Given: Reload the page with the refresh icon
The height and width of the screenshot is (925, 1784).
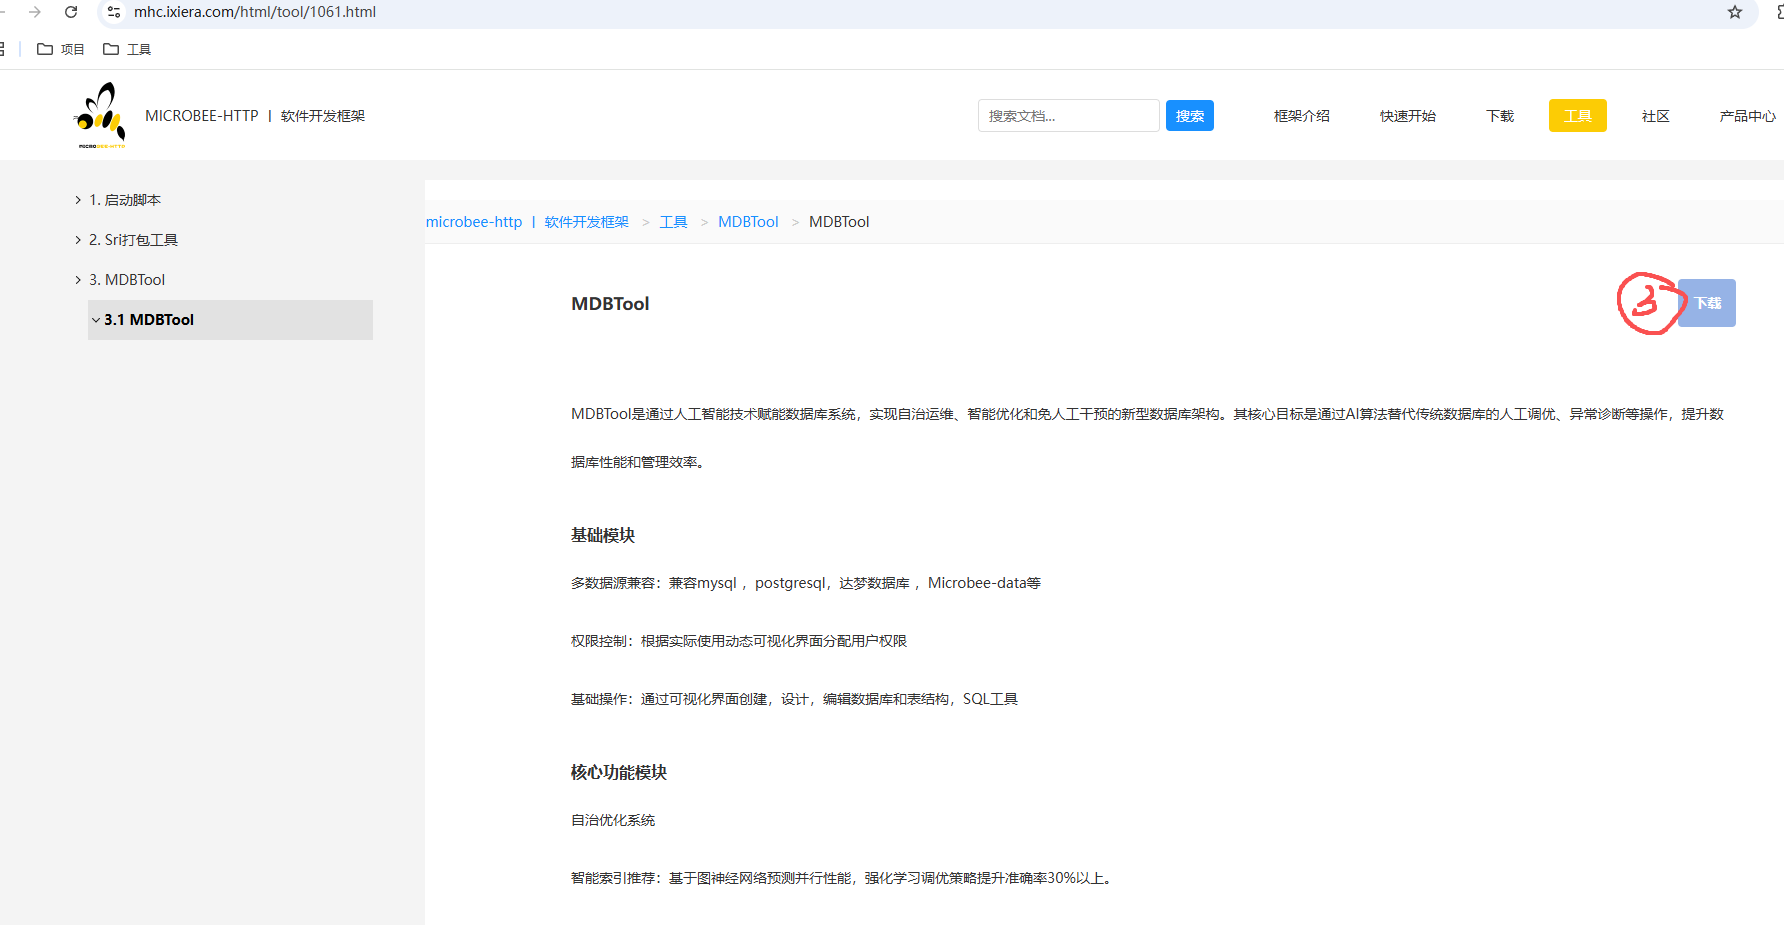Looking at the screenshot, I should pos(71,12).
